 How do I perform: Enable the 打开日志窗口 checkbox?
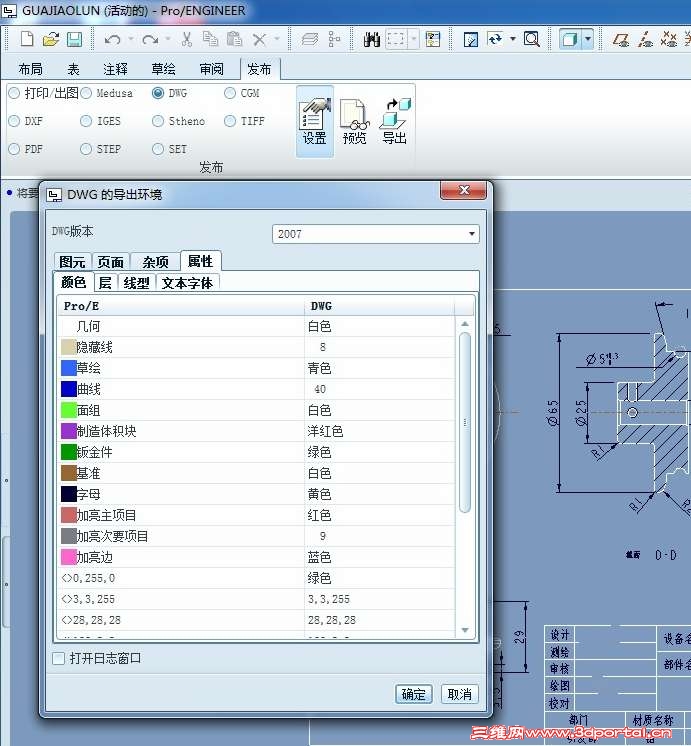tap(59, 658)
